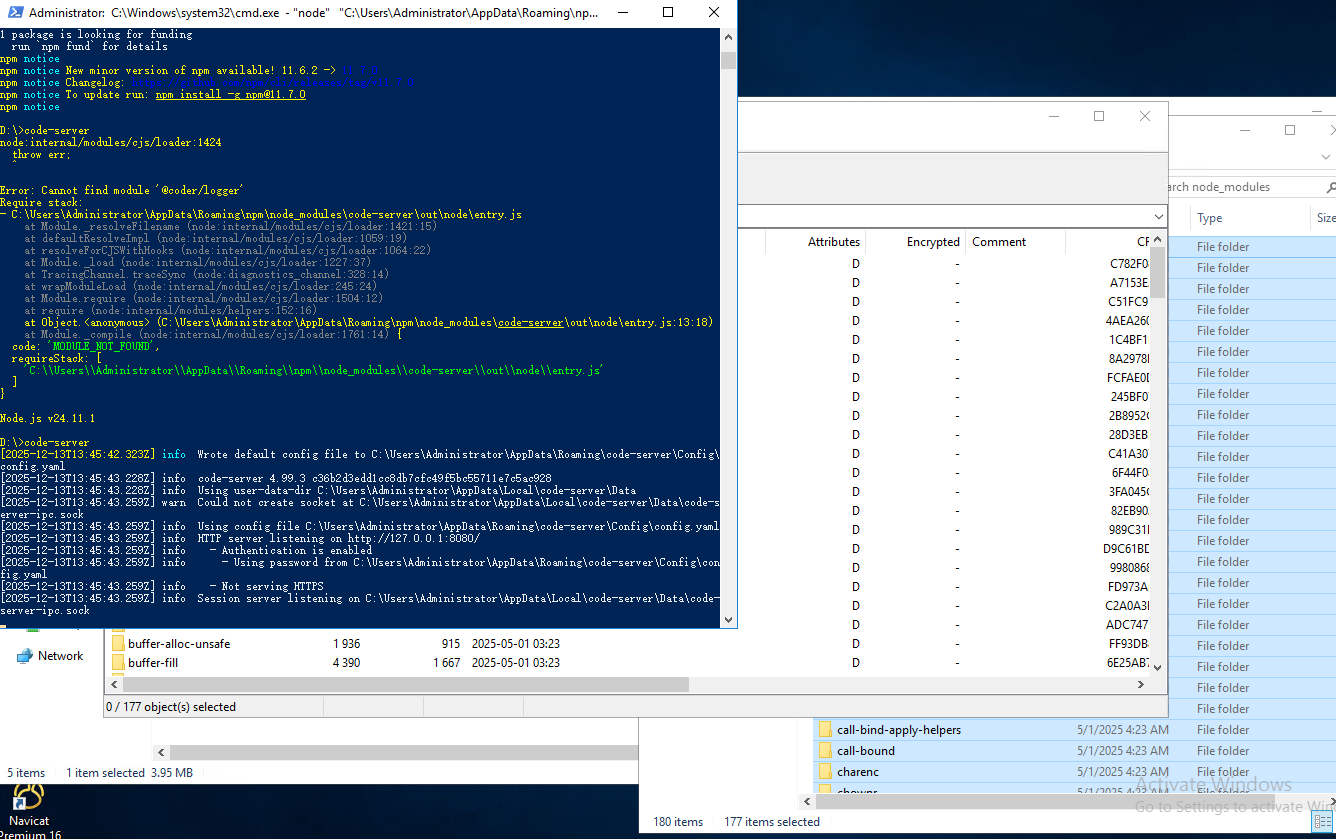Click the Comment column header
The width and height of the screenshot is (1336, 839).
click(x=998, y=242)
